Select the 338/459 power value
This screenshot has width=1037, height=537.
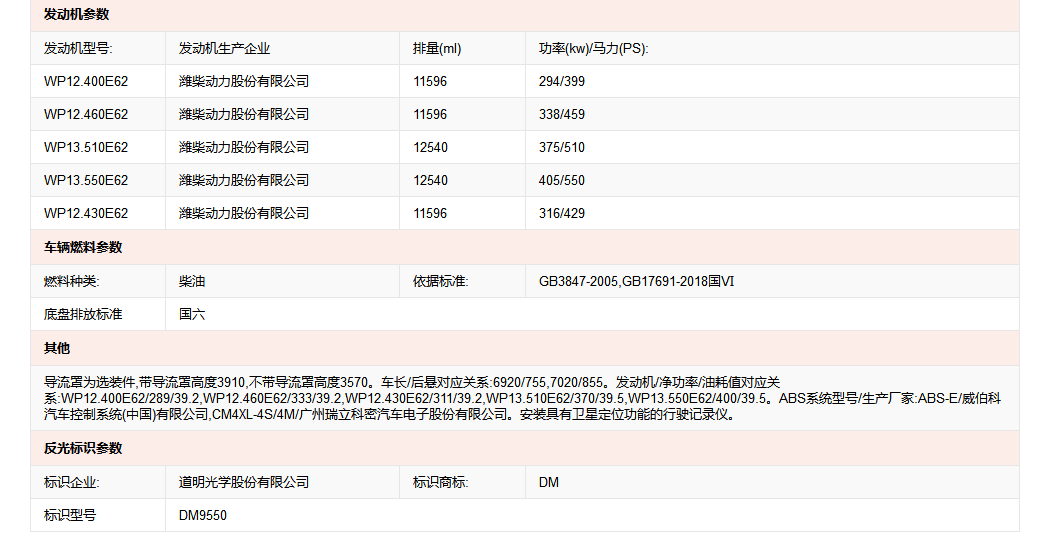(x=562, y=114)
